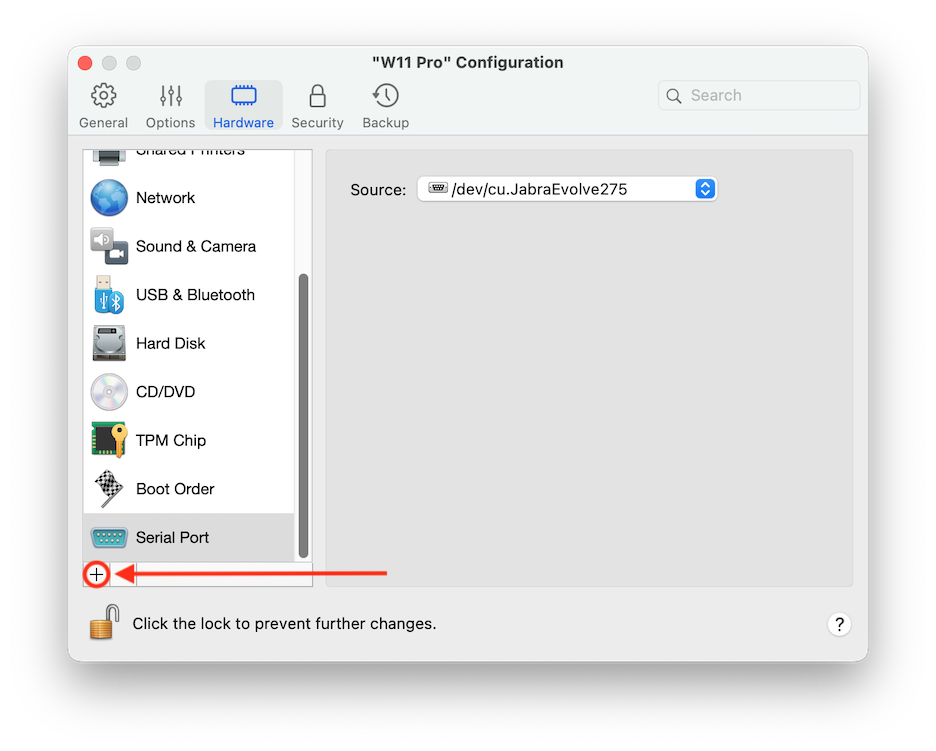This screenshot has height=751, width=936.
Task: Open the Options configuration pane
Action: click(170, 104)
